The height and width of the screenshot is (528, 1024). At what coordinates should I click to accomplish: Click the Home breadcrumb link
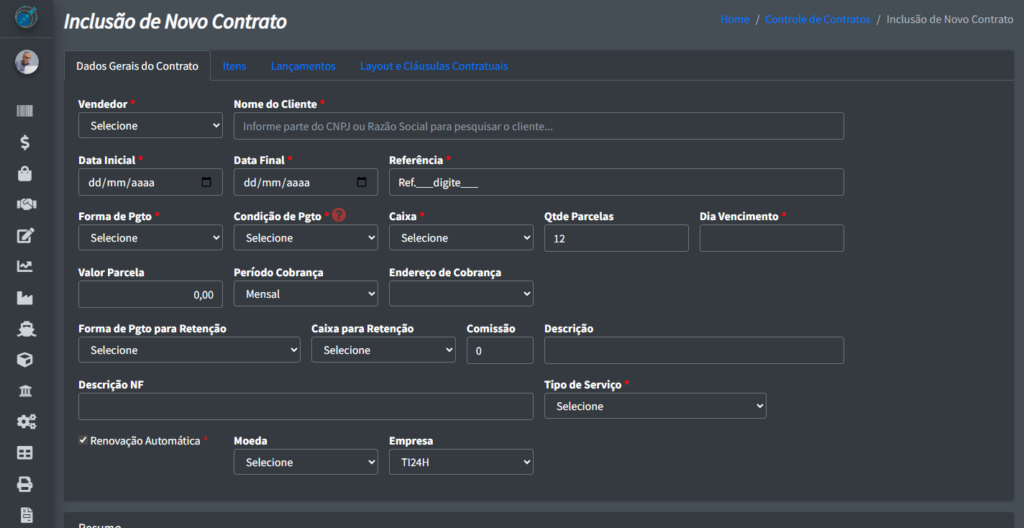[734, 20]
